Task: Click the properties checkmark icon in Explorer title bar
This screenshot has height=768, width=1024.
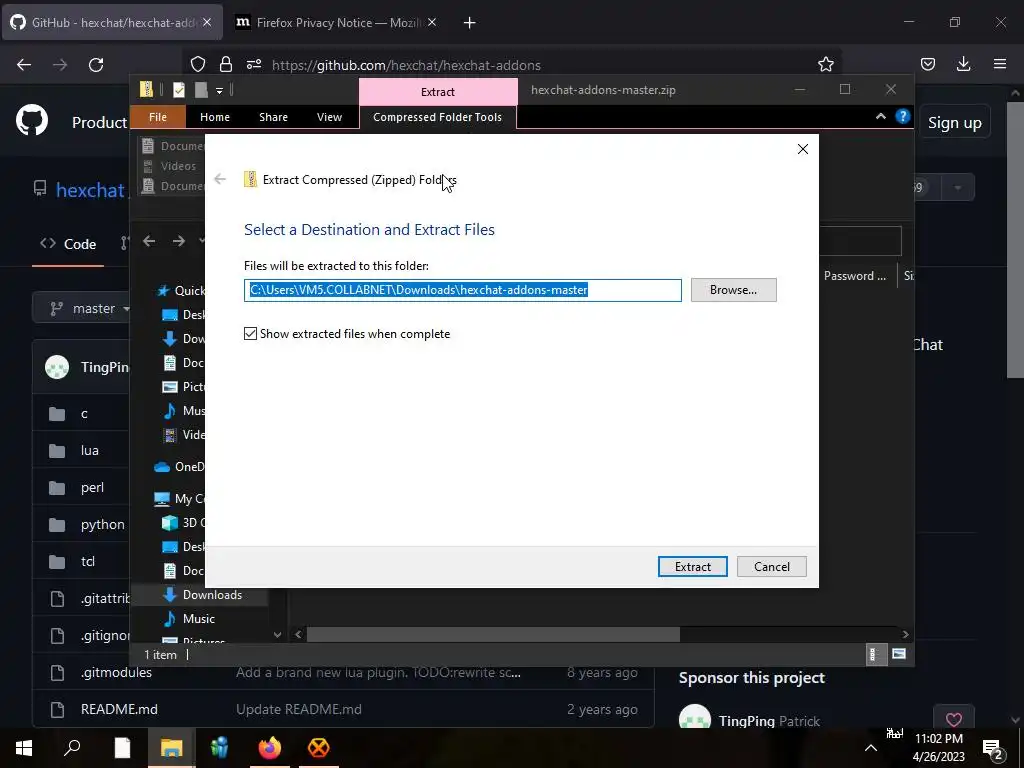Action: click(x=178, y=89)
